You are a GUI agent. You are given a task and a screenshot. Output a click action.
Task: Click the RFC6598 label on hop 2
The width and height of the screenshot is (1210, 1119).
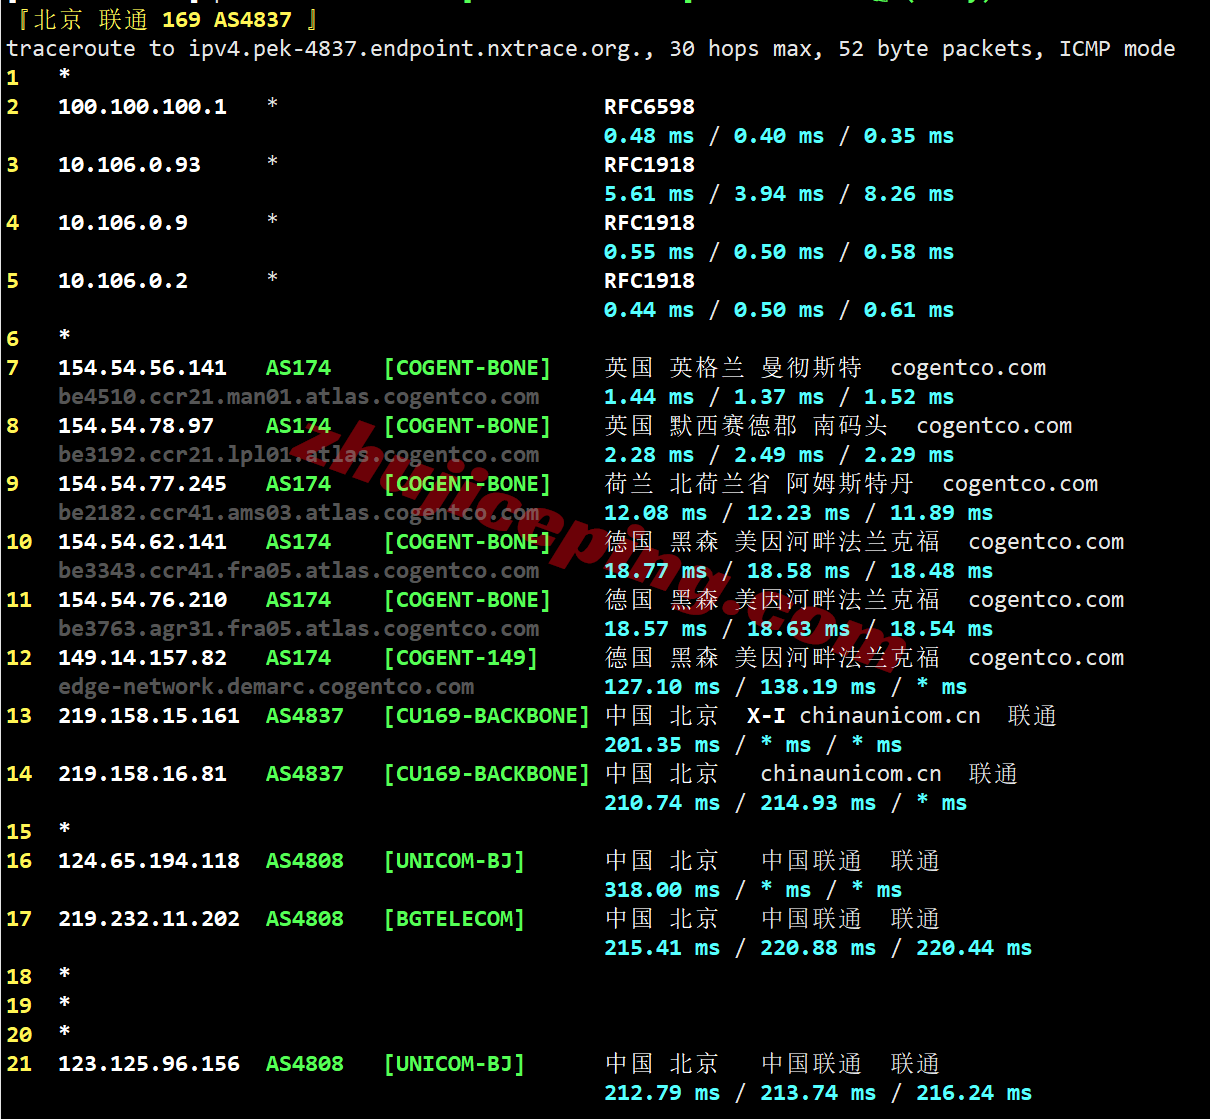(x=649, y=107)
